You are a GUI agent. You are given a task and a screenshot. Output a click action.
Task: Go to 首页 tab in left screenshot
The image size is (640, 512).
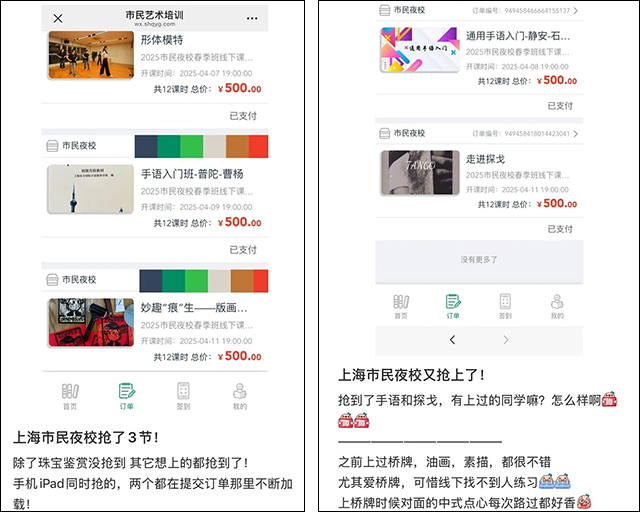(70, 396)
